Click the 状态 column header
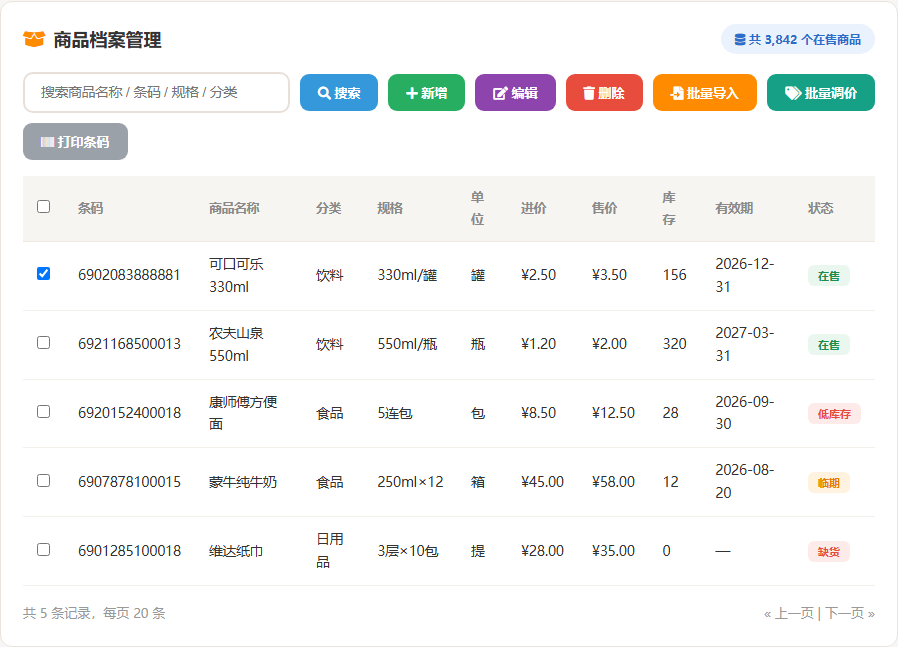 click(x=821, y=208)
